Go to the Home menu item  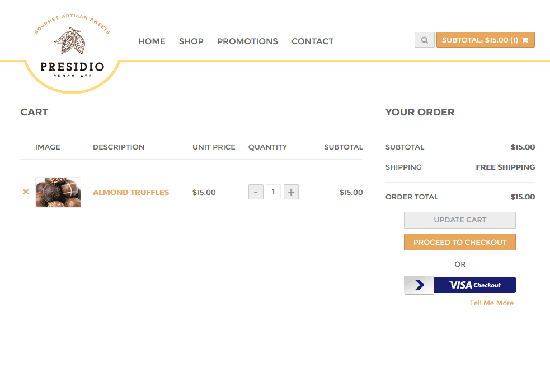pos(152,41)
